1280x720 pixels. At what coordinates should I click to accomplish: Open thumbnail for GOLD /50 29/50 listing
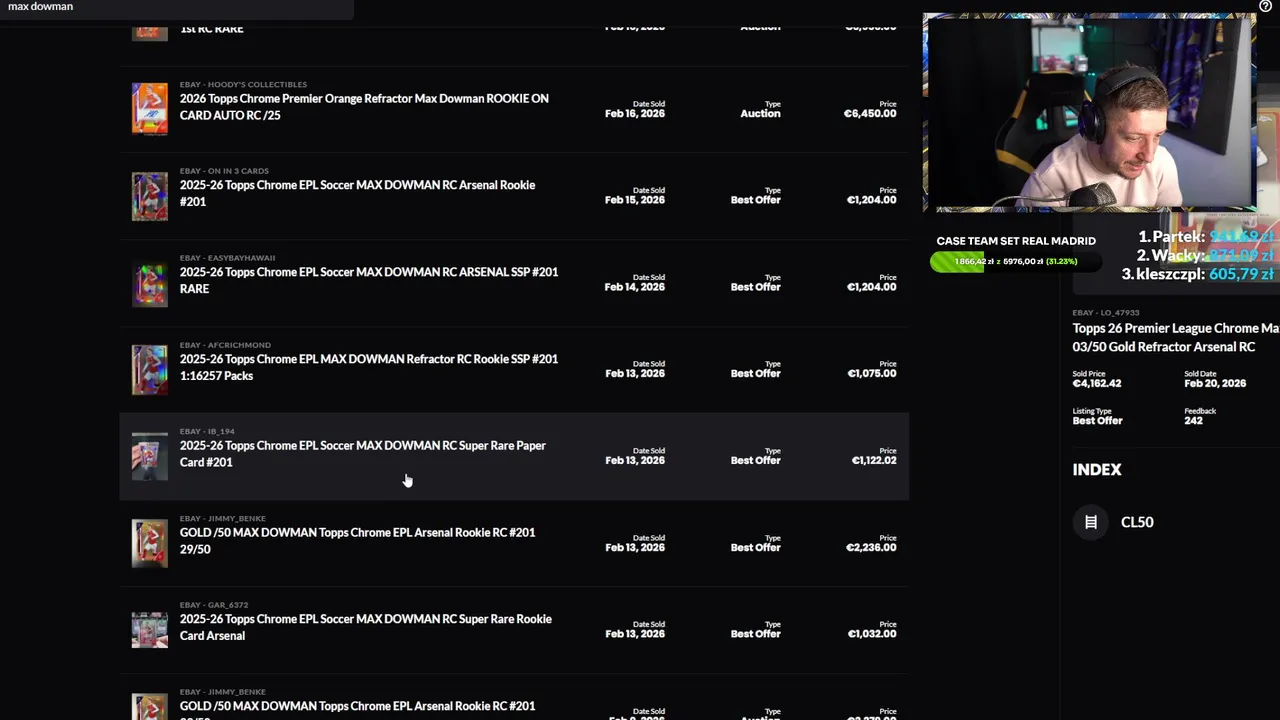click(150, 543)
